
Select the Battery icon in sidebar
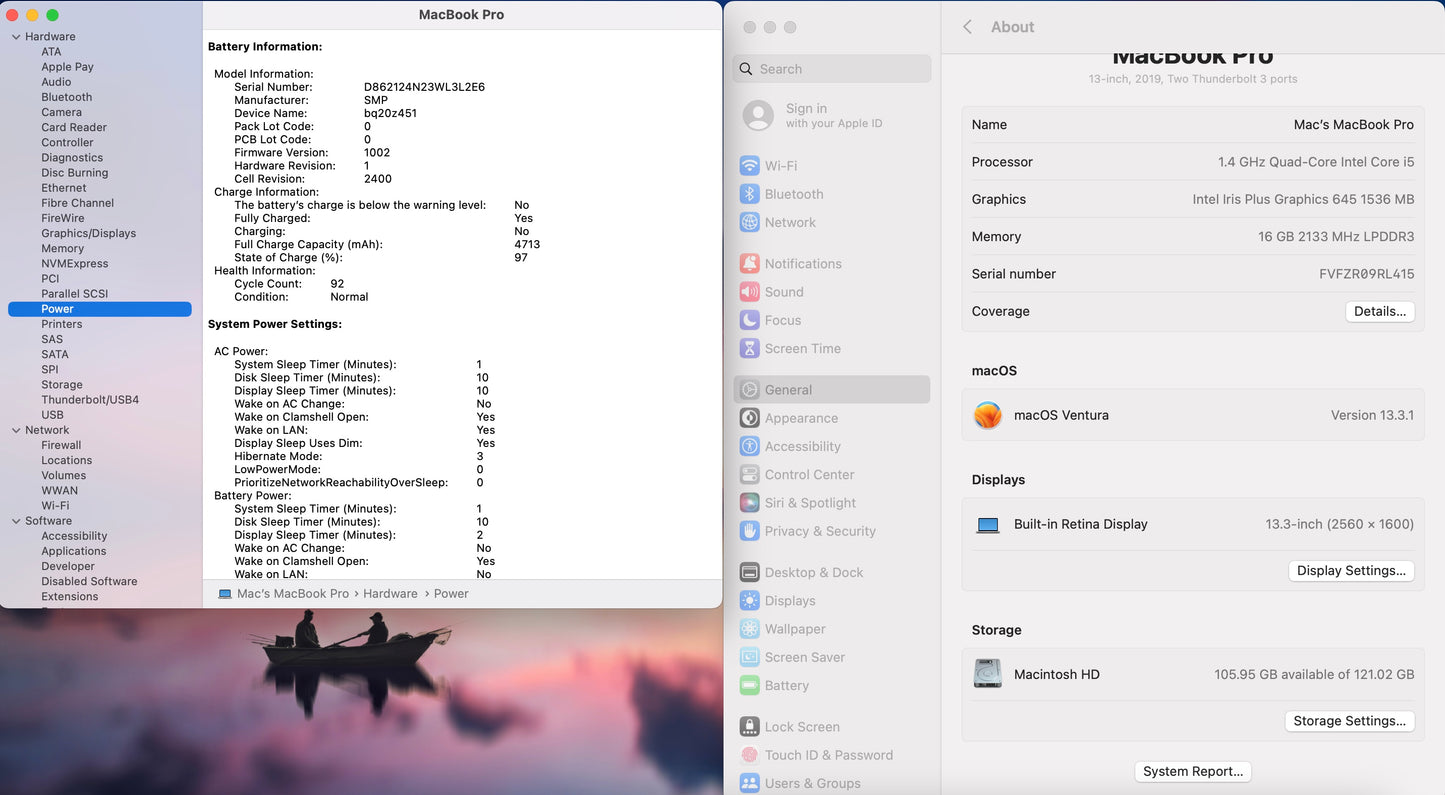[x=749, y=686]
